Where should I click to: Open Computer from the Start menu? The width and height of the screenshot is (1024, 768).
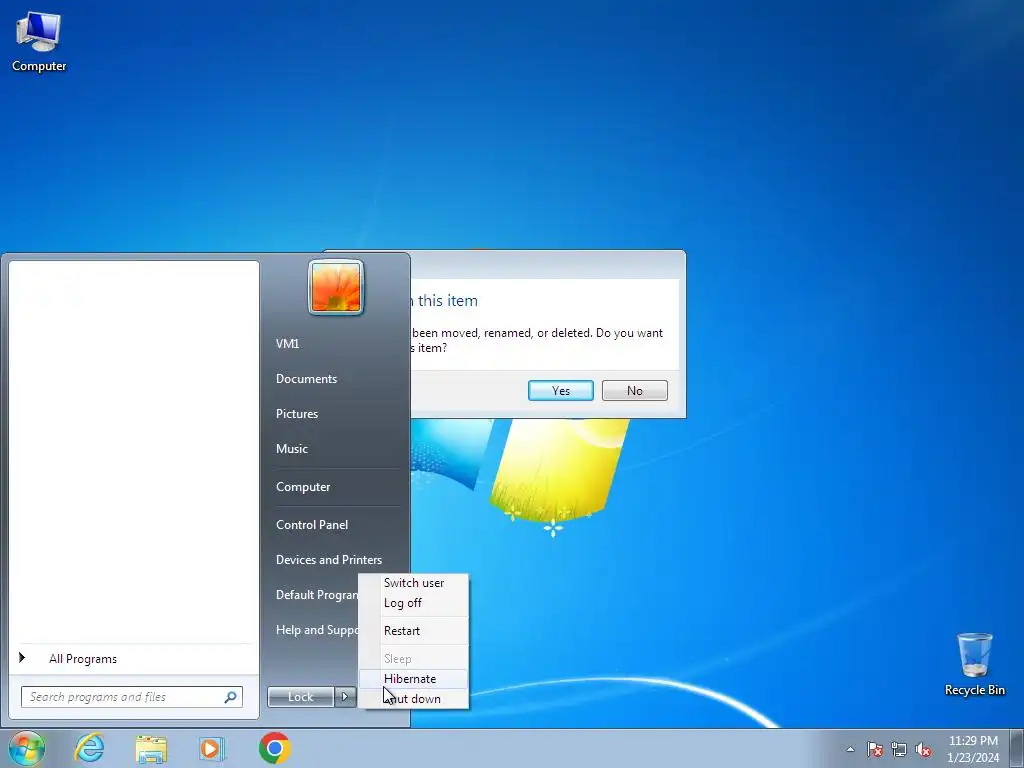coord(303,487)
